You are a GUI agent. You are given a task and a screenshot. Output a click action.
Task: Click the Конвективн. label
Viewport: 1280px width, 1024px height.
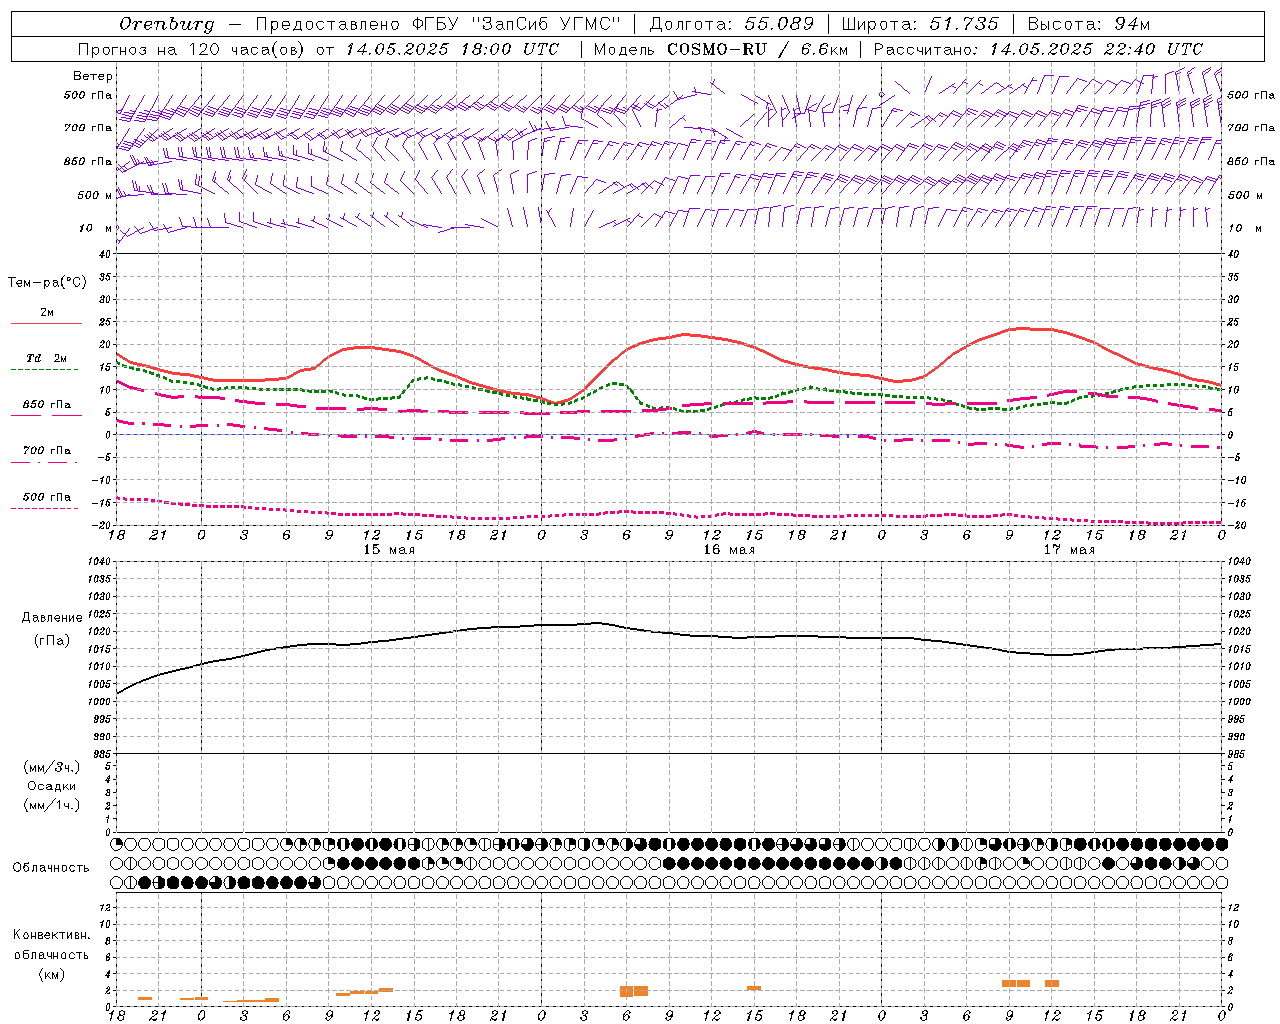(x=52, y=935)
